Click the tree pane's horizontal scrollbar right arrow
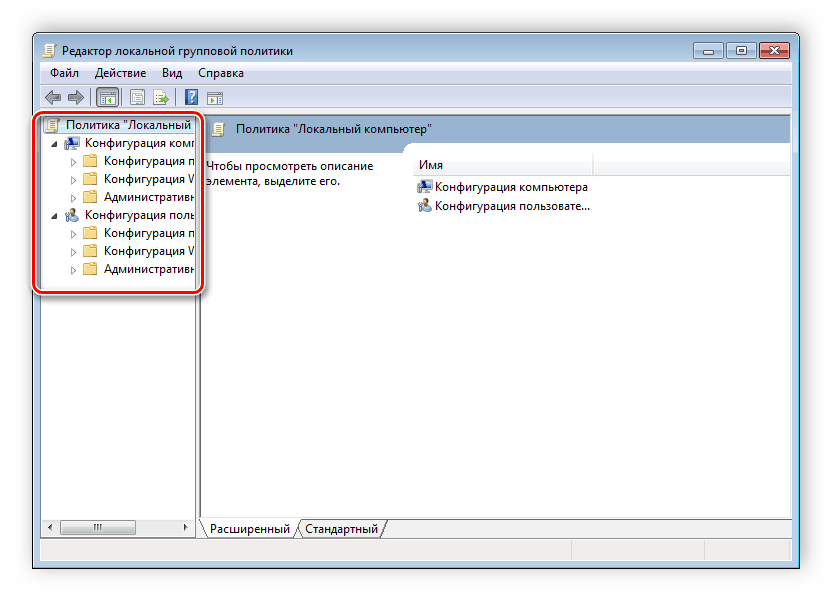The width and height of the screenshot is (832, 601). 184,527
